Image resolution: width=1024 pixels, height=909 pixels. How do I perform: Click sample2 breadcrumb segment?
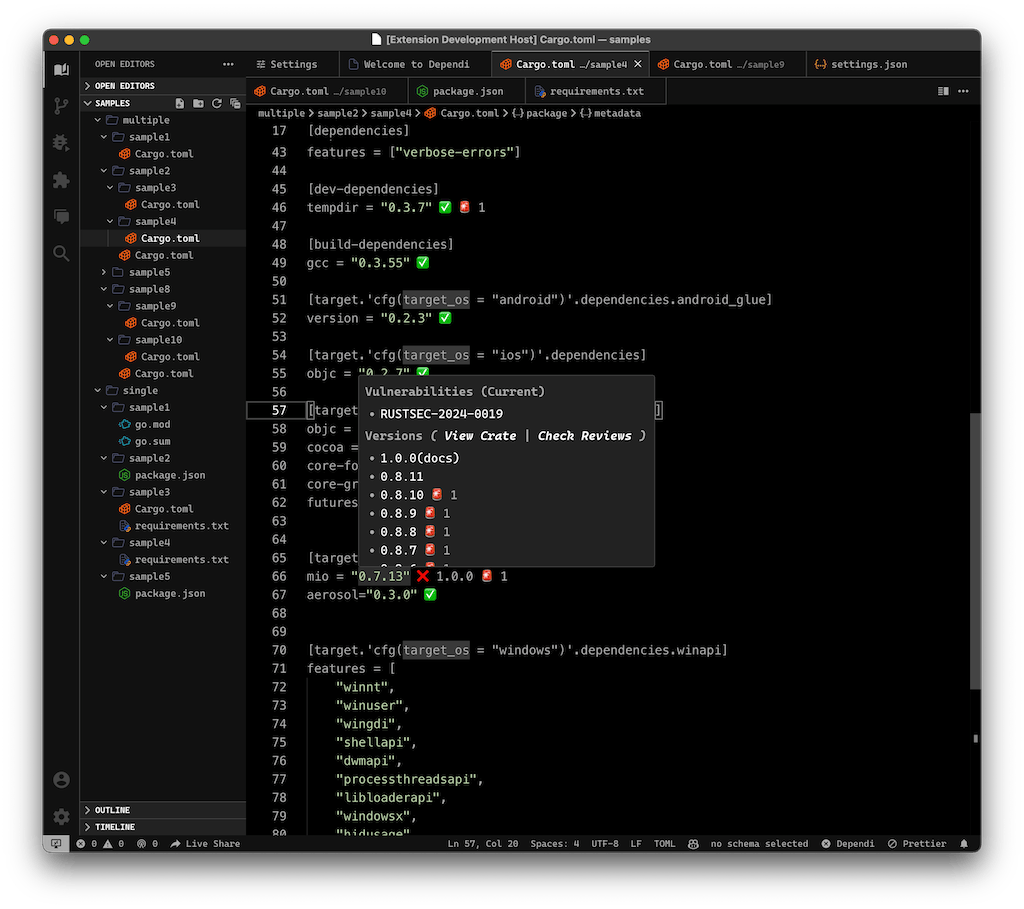(x=338, y=113)
